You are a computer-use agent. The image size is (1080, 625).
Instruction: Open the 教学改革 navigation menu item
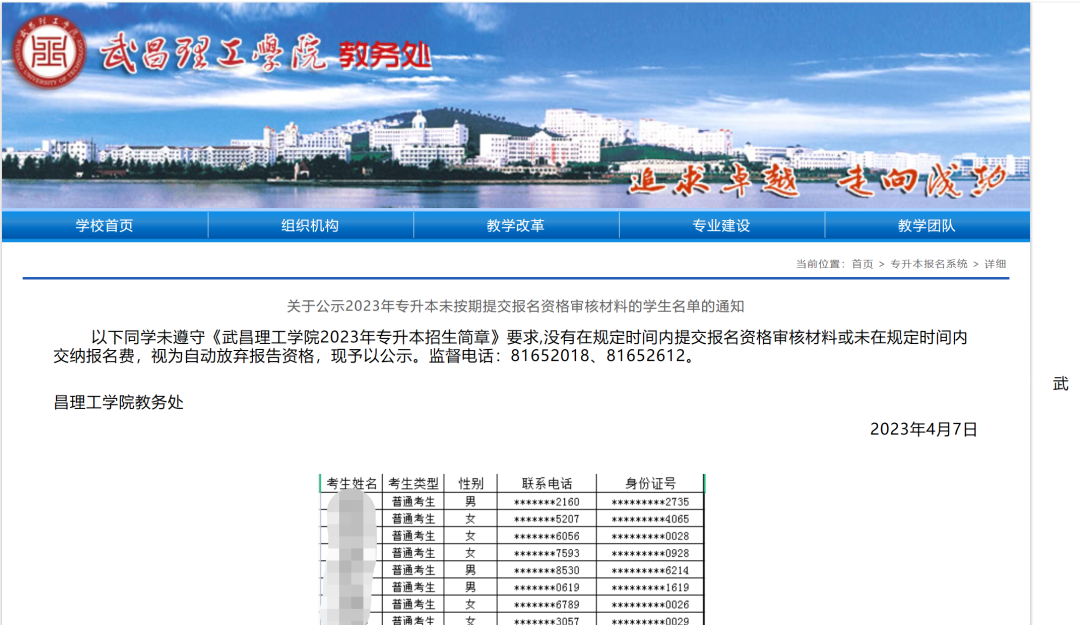516,225
